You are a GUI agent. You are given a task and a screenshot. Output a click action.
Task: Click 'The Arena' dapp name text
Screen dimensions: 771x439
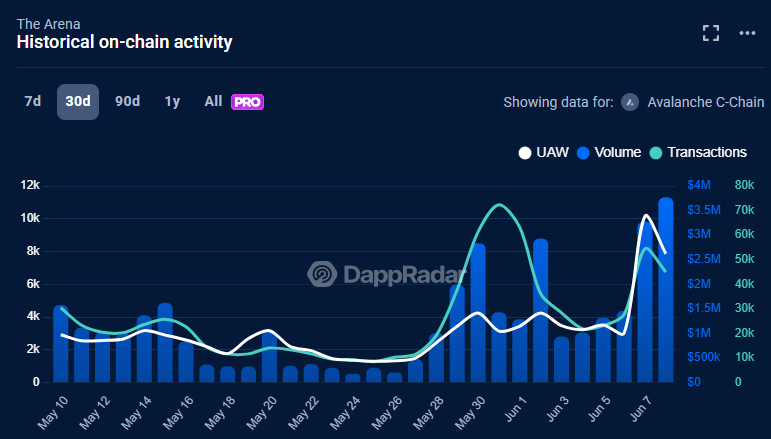(x=48, y=24)
